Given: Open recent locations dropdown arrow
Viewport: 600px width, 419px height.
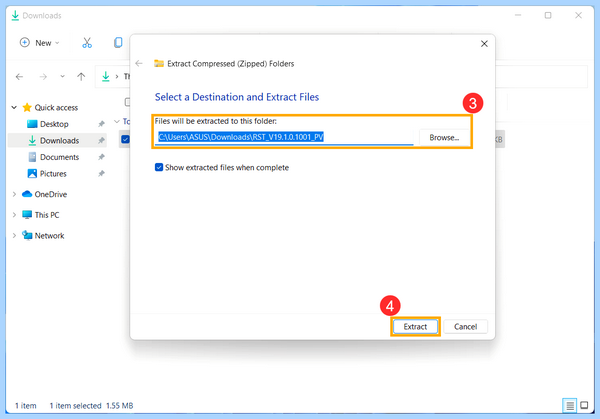Looking at the screenshot, I should 62,77.
